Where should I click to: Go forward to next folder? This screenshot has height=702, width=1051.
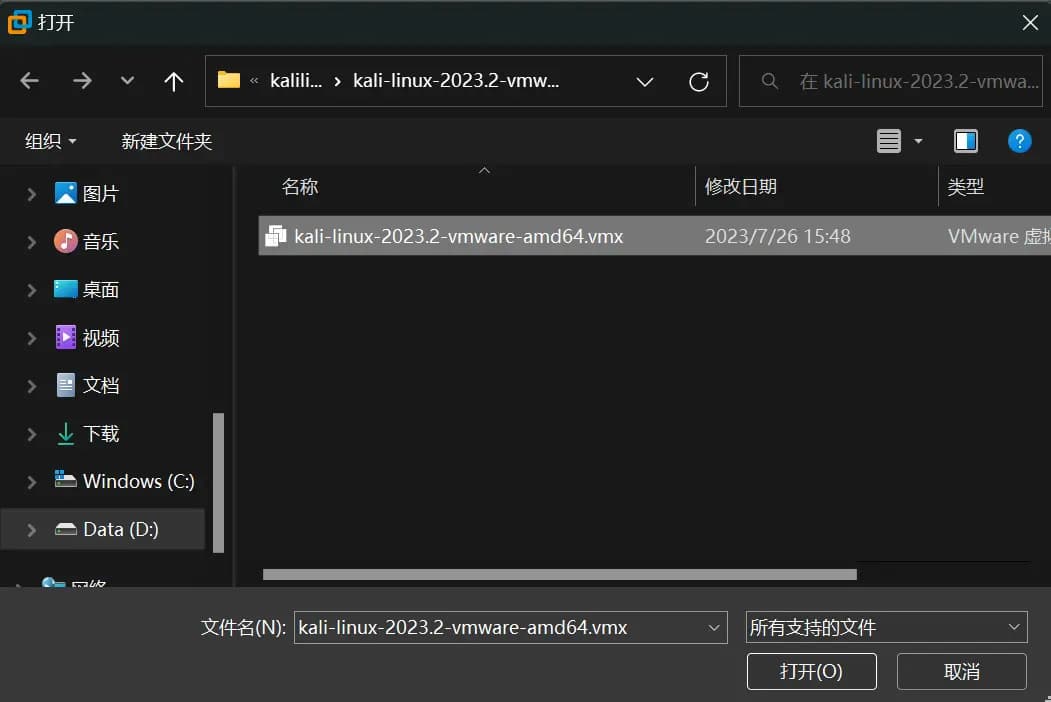pyautogui.click(x=82, y=81)
